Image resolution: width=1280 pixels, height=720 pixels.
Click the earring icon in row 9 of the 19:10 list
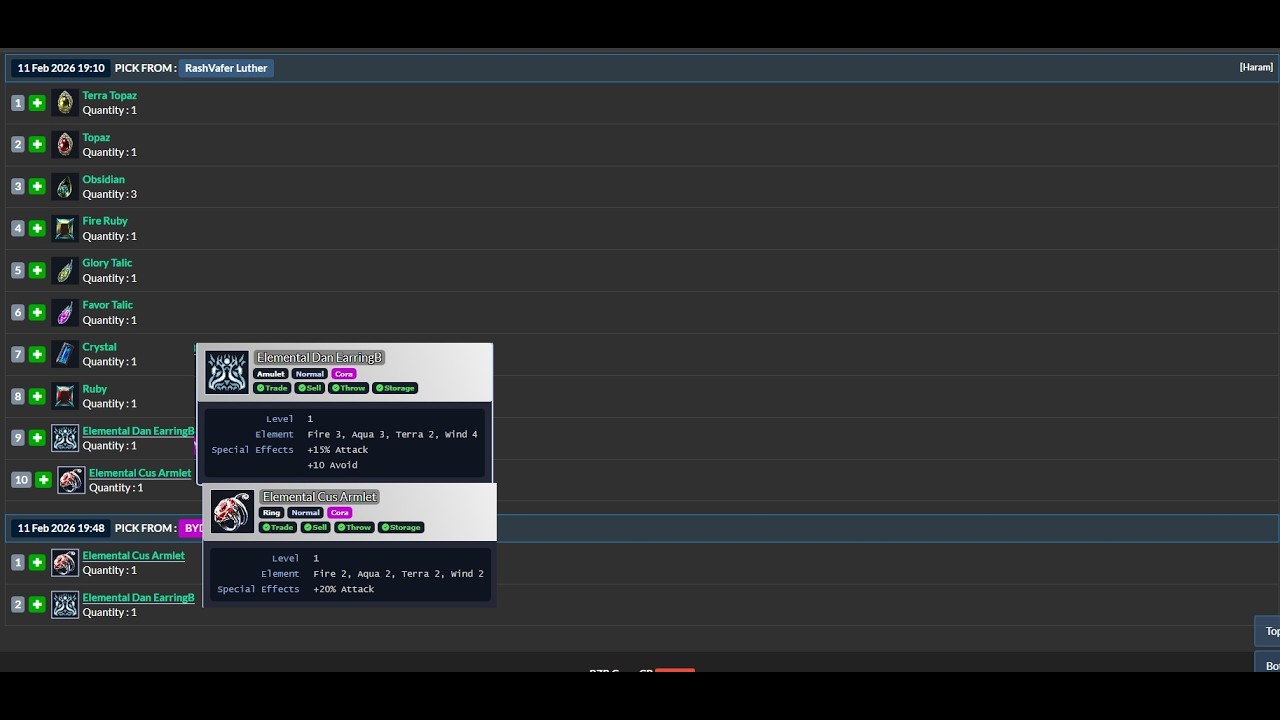(x=65, y=438)
